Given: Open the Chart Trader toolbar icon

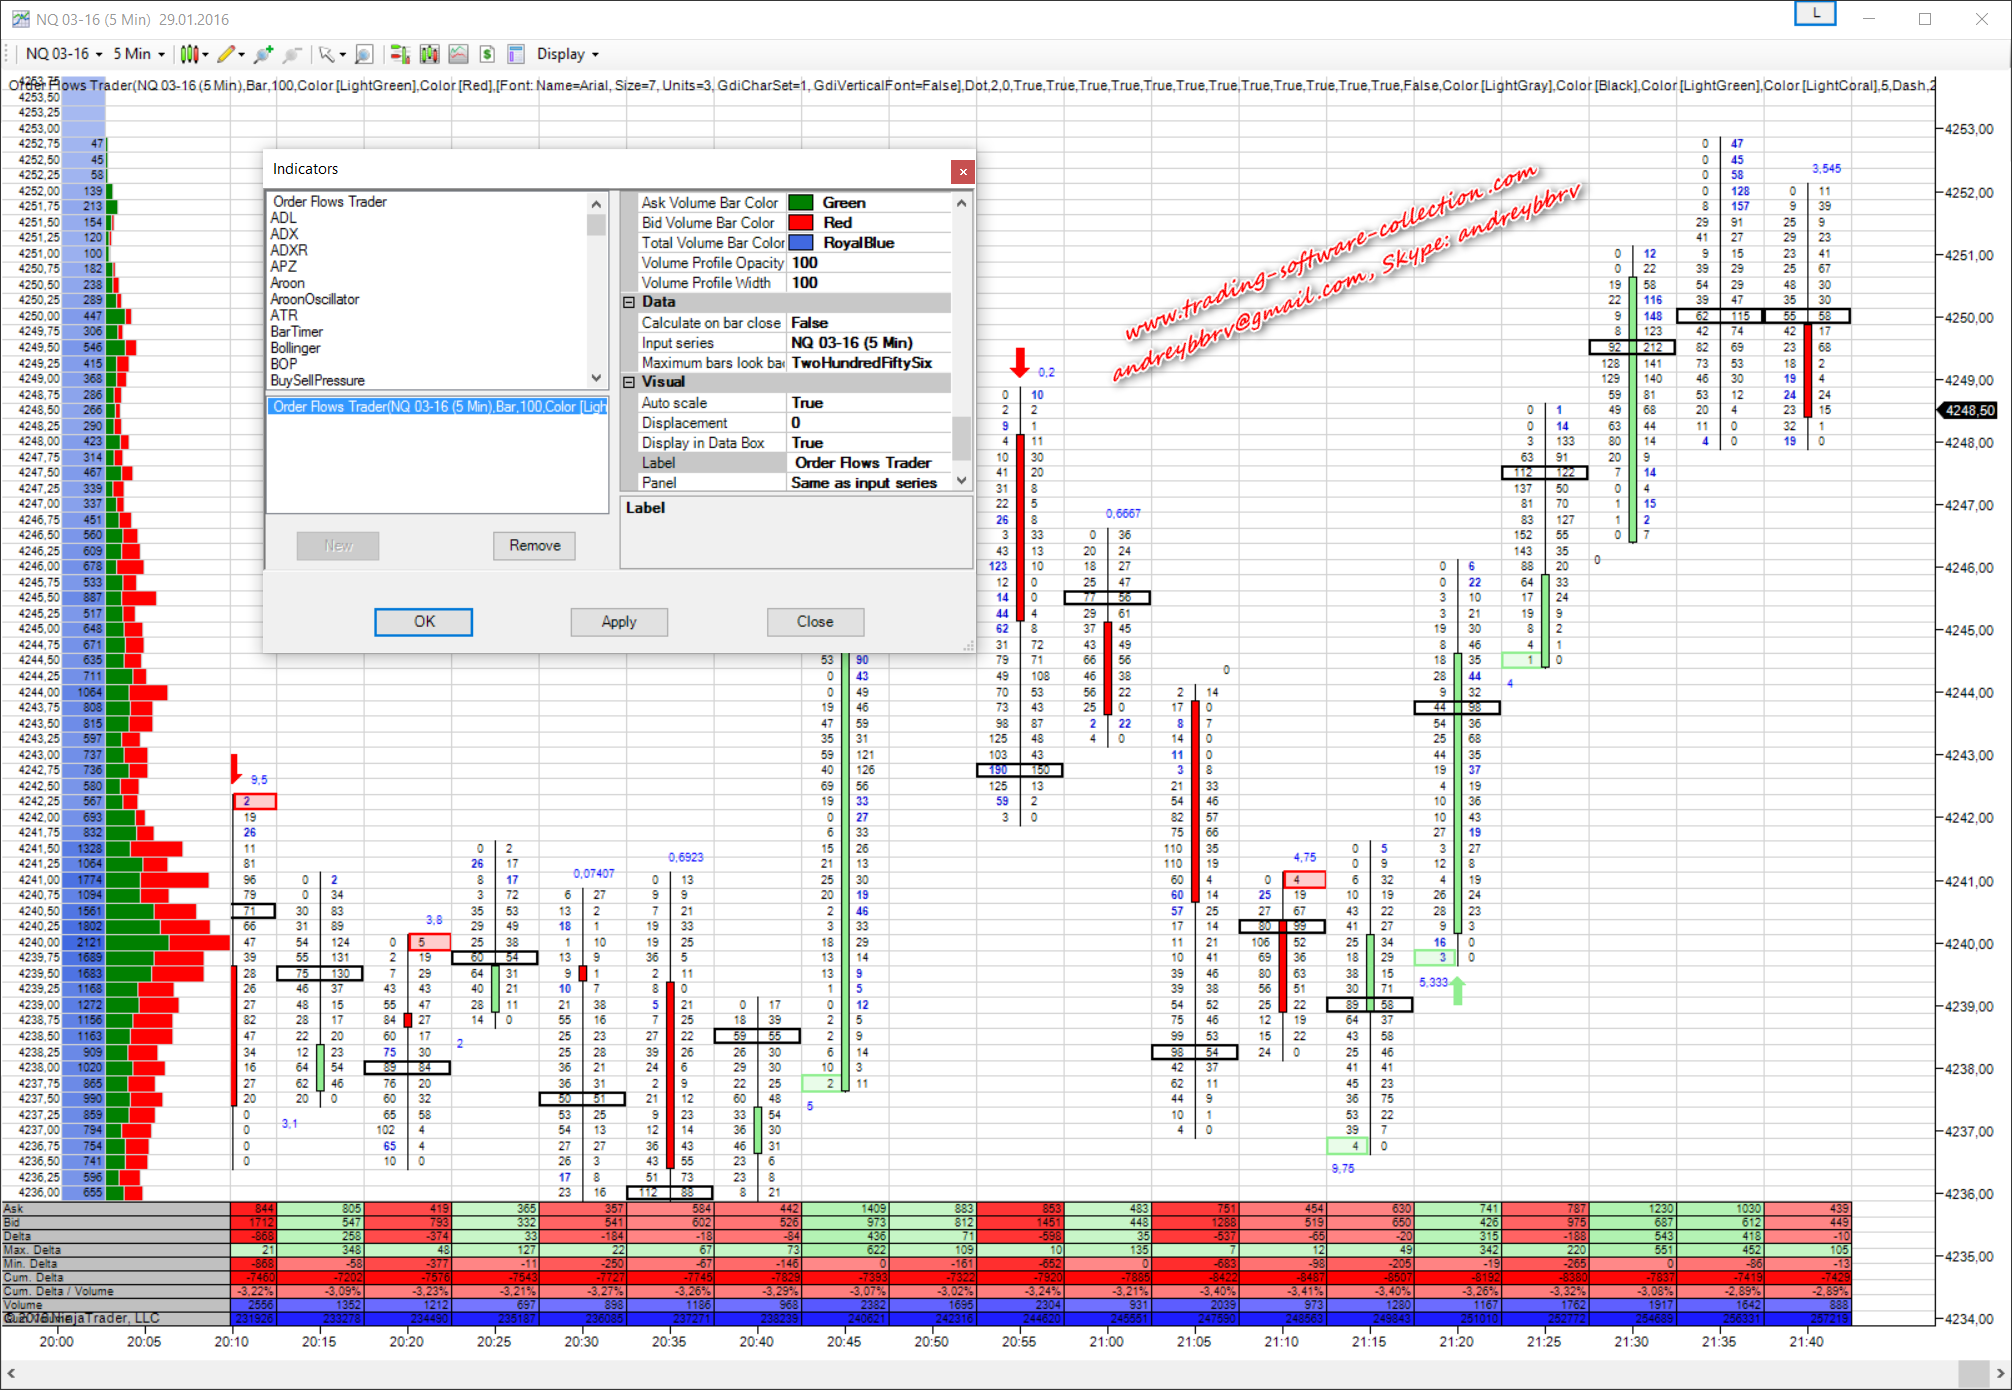Looking at the screenshot, I should click(400, 54).
